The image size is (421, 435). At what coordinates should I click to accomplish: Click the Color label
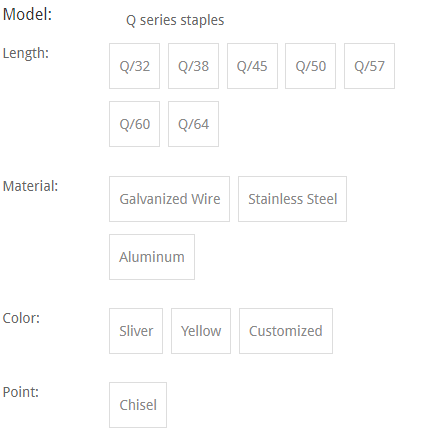[x=21, y=318]
